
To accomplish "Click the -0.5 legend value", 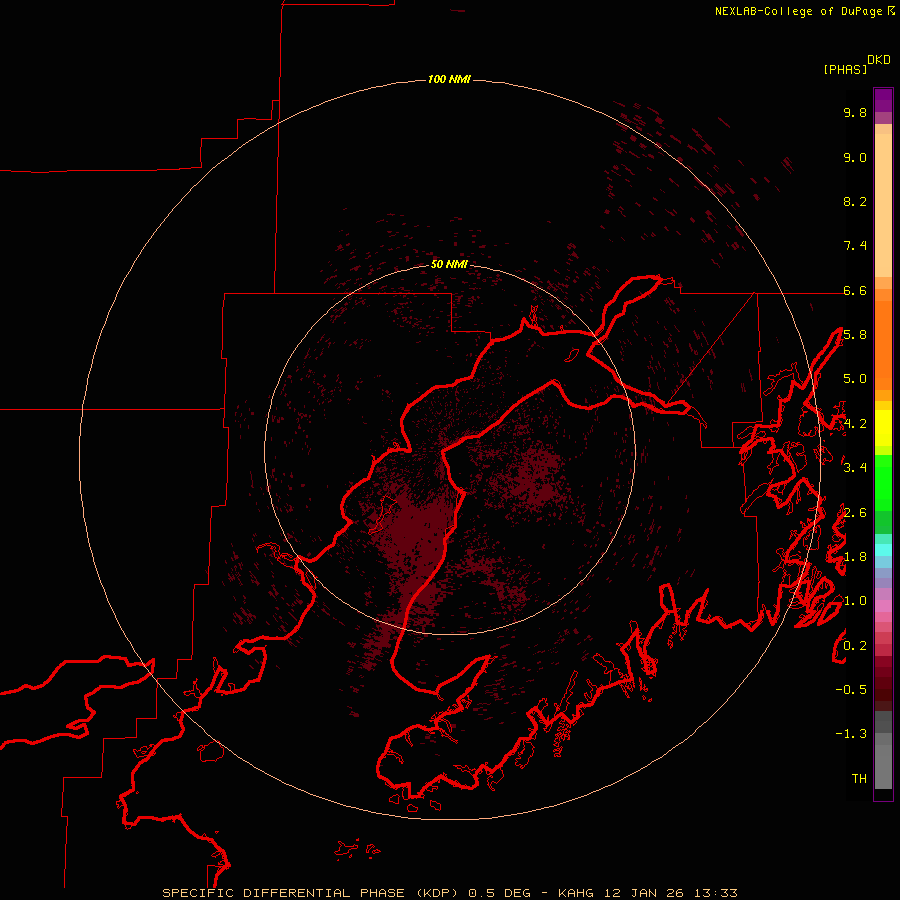I will (851, 690).
